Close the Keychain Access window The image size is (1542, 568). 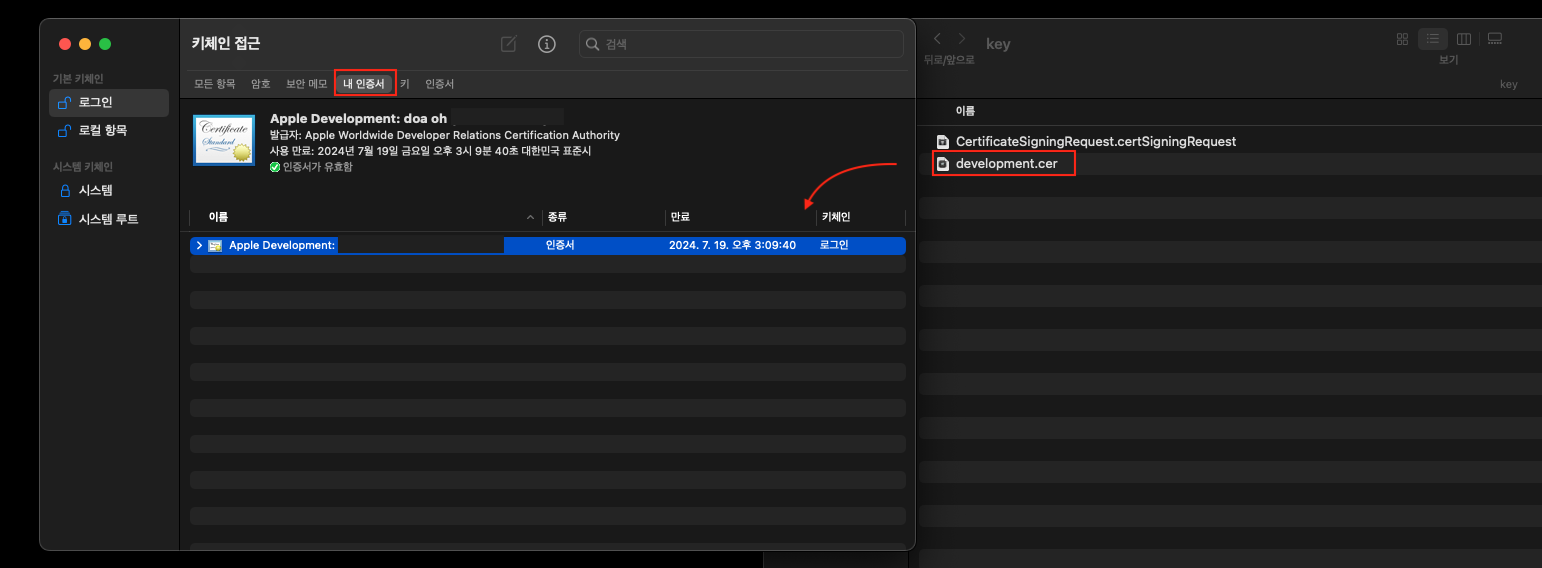click(x=65, y=44)
